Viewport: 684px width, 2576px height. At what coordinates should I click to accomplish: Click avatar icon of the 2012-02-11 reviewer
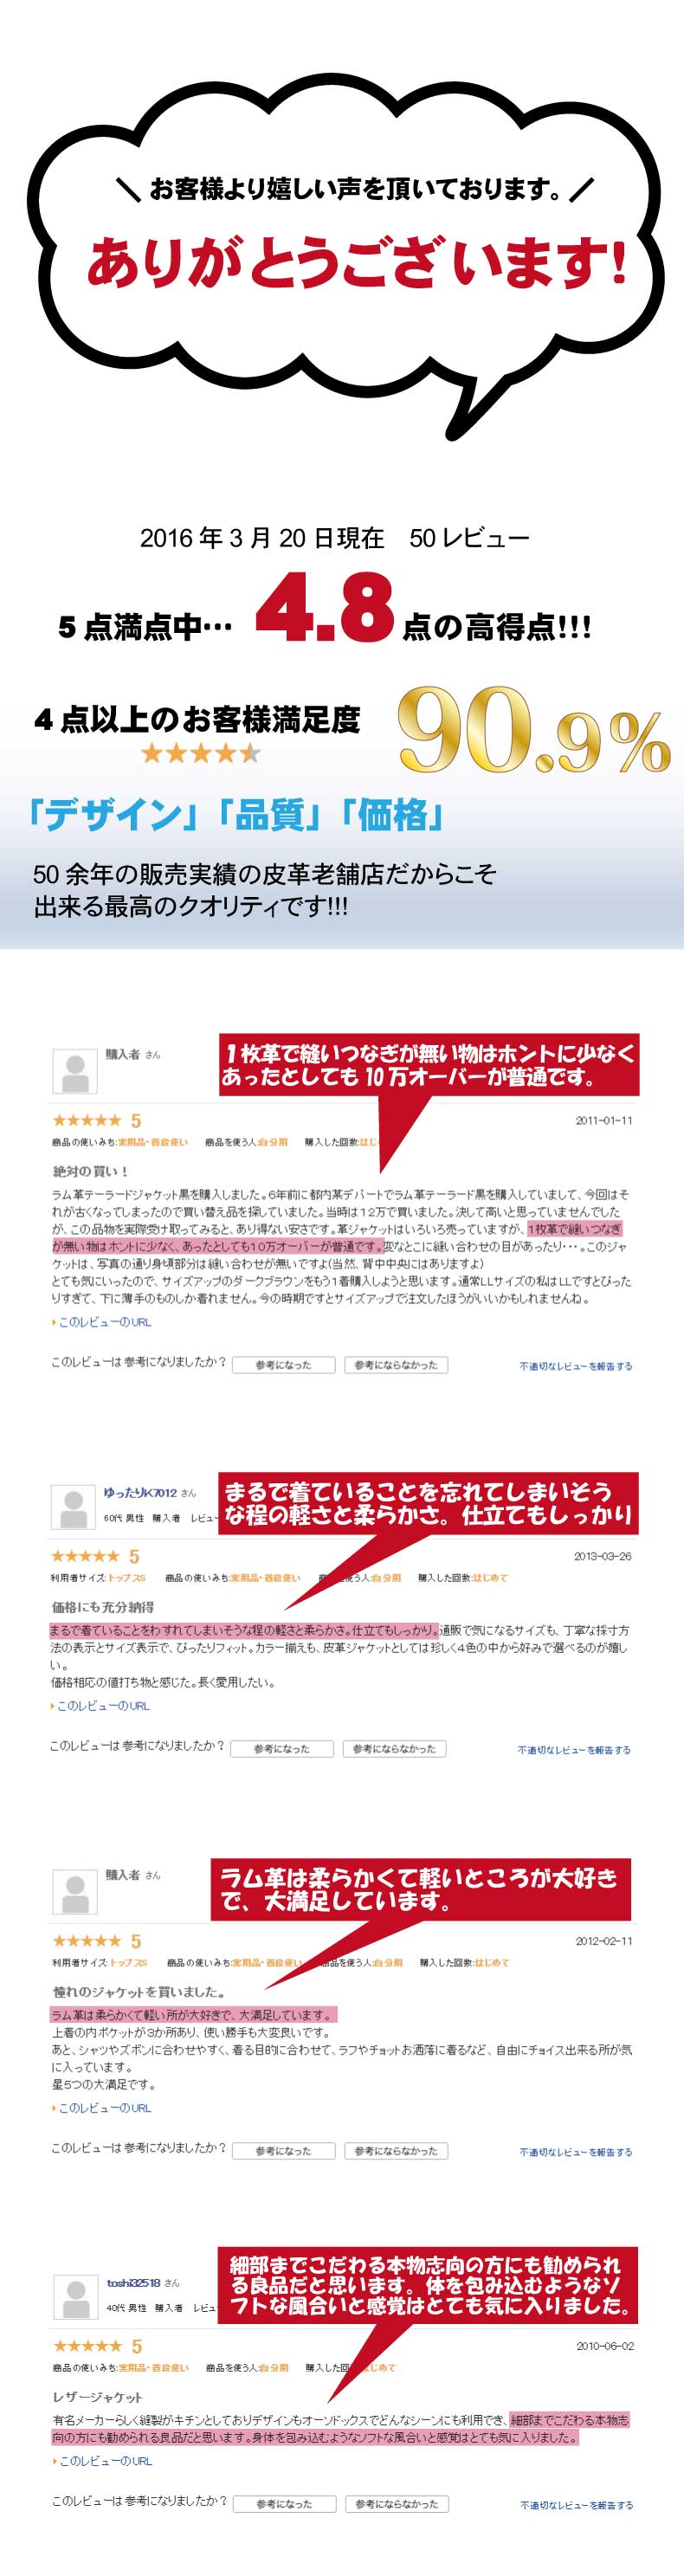point(74,1892)
